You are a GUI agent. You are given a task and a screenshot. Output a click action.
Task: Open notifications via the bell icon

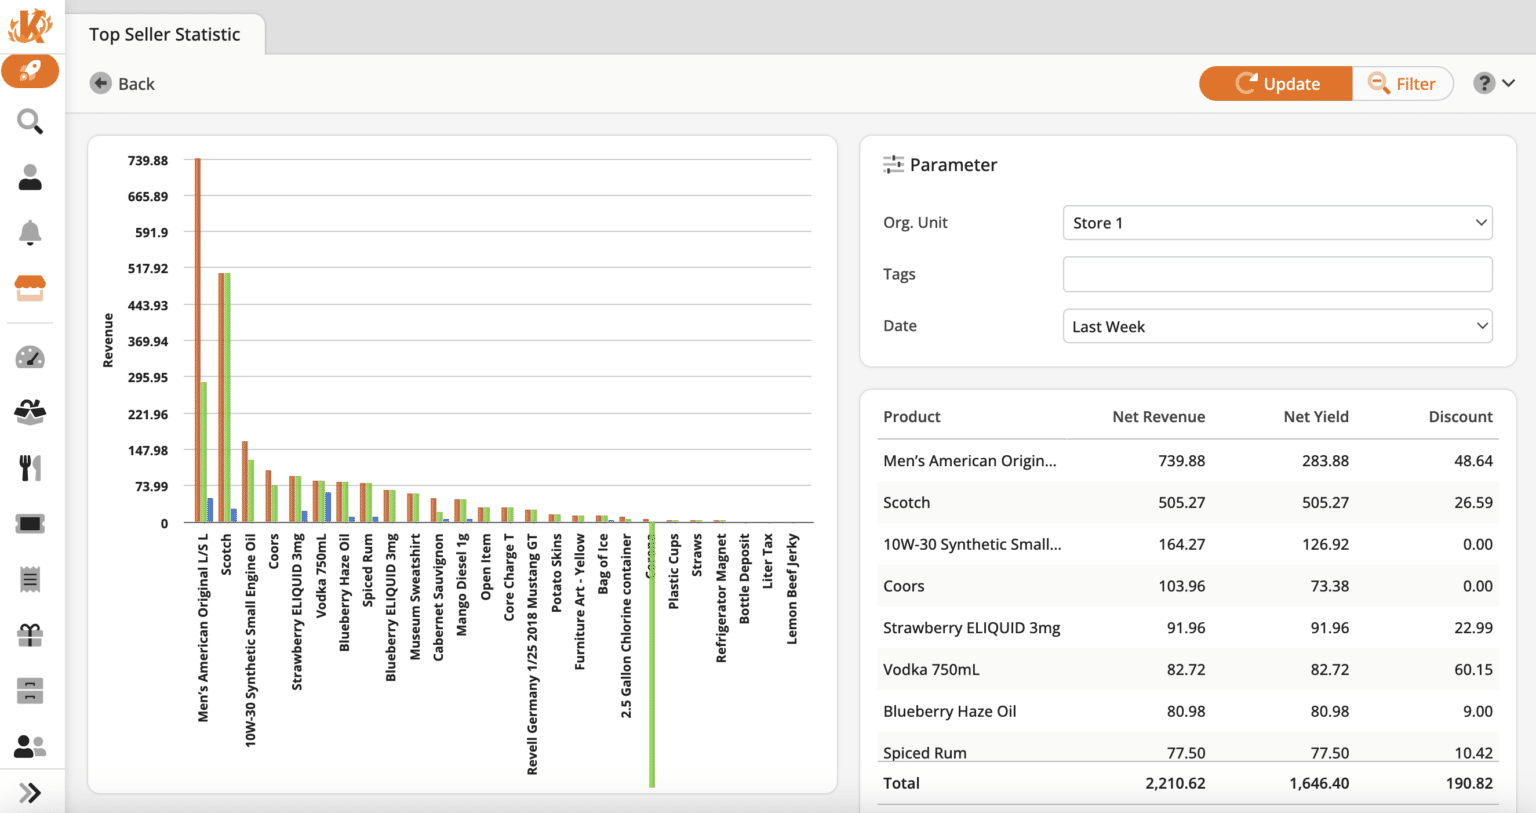30,232
